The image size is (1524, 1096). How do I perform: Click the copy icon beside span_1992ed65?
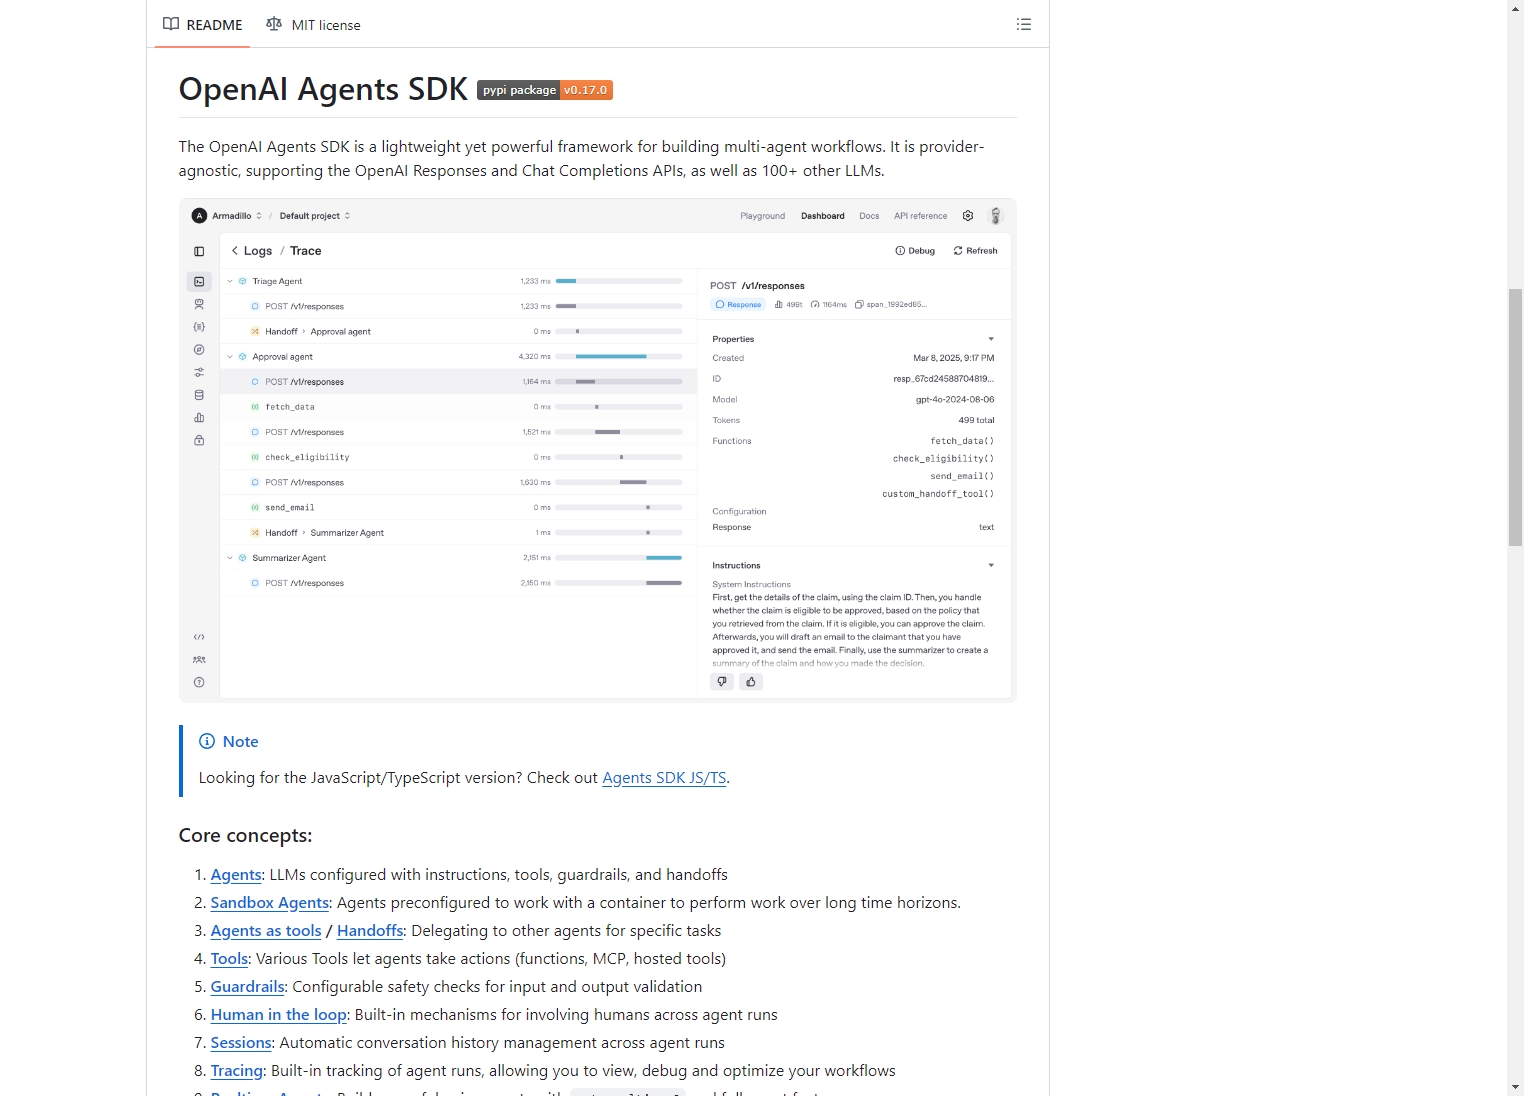[x=859, y=305]
